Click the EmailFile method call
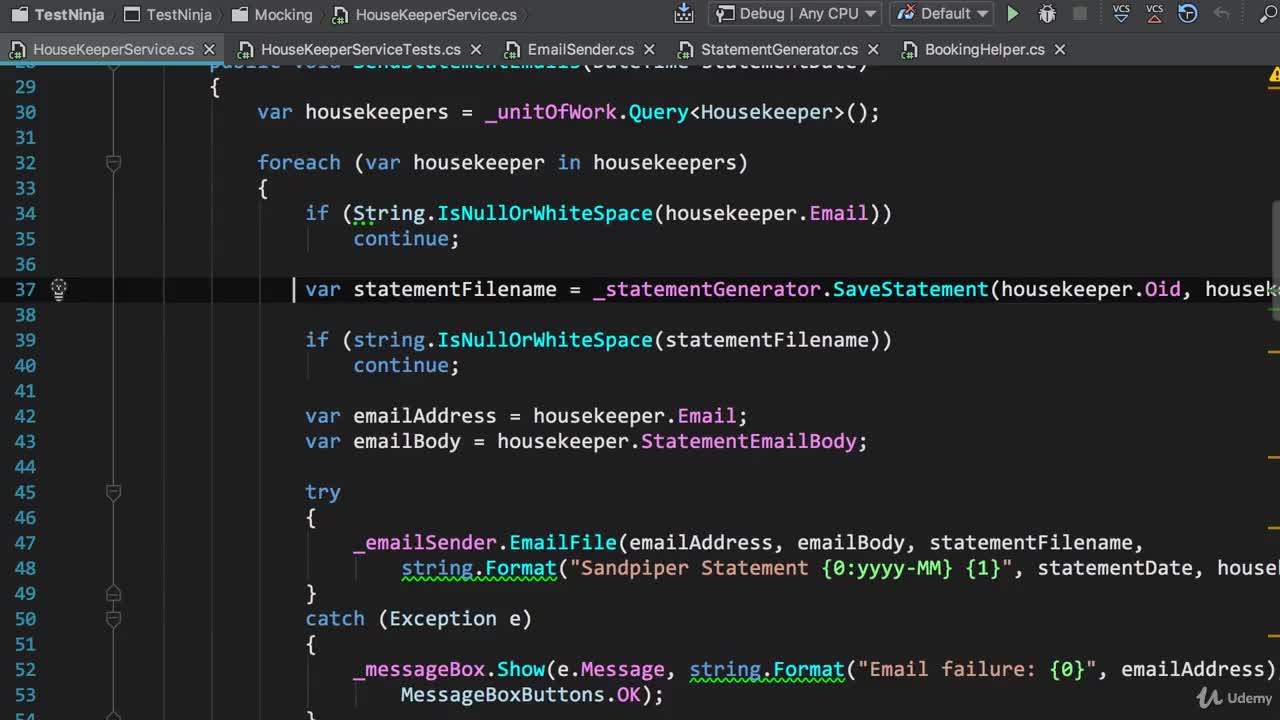1280x720 pixels. (563, 542)
